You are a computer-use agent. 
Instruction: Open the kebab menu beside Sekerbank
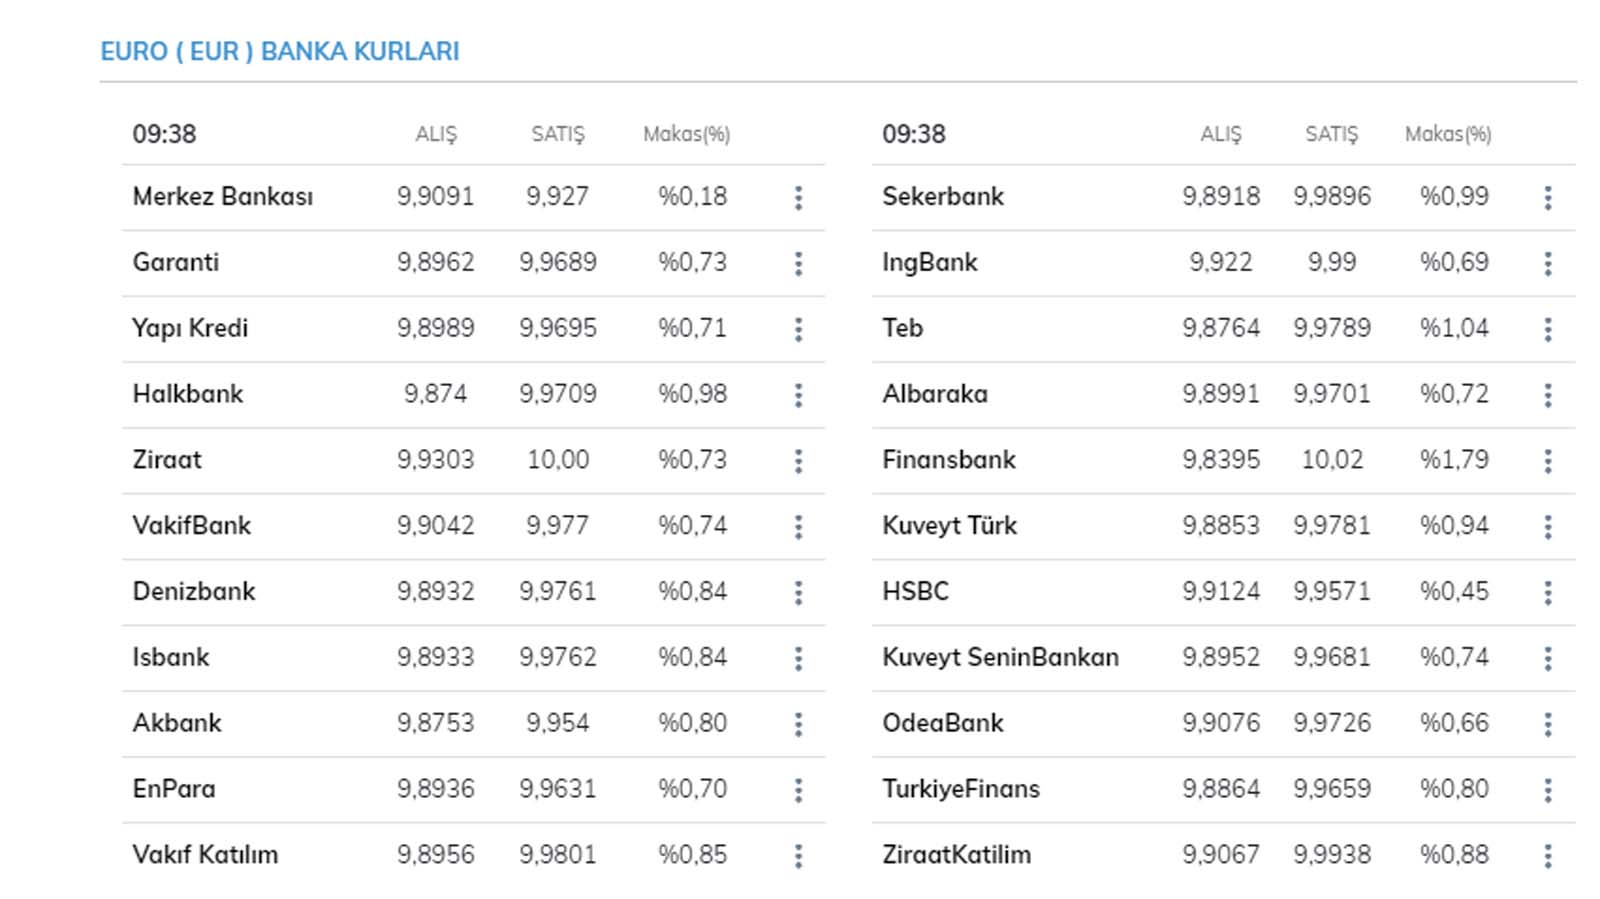(x=1548, y=197)
